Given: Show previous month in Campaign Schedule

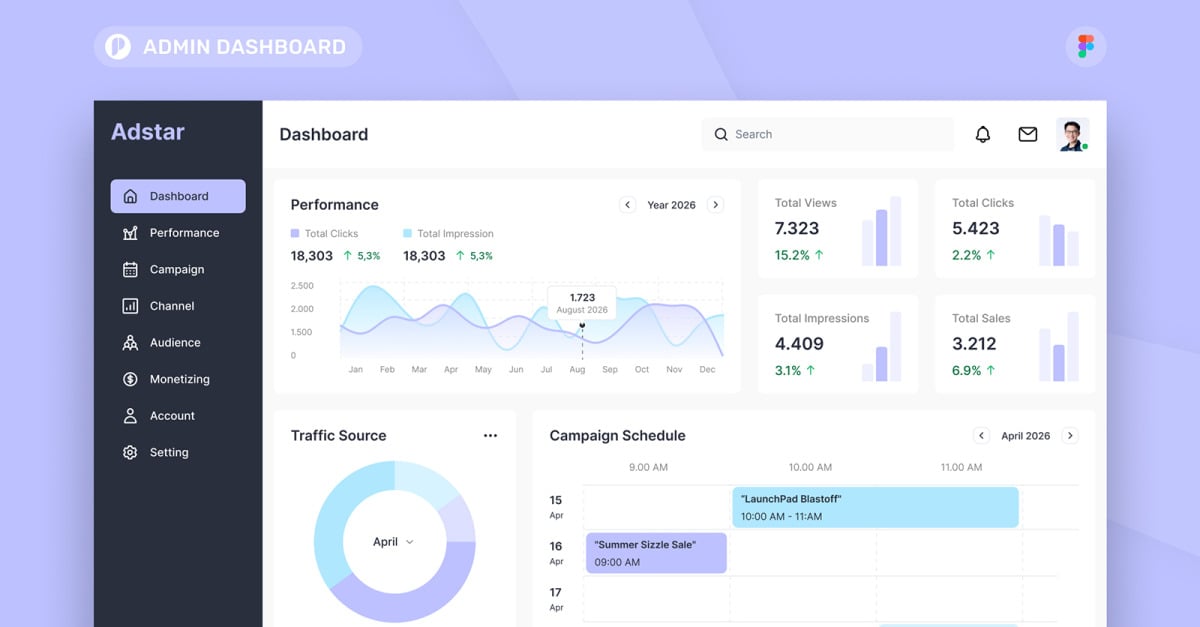Looking at the screenshot, I should pos(981,435).
